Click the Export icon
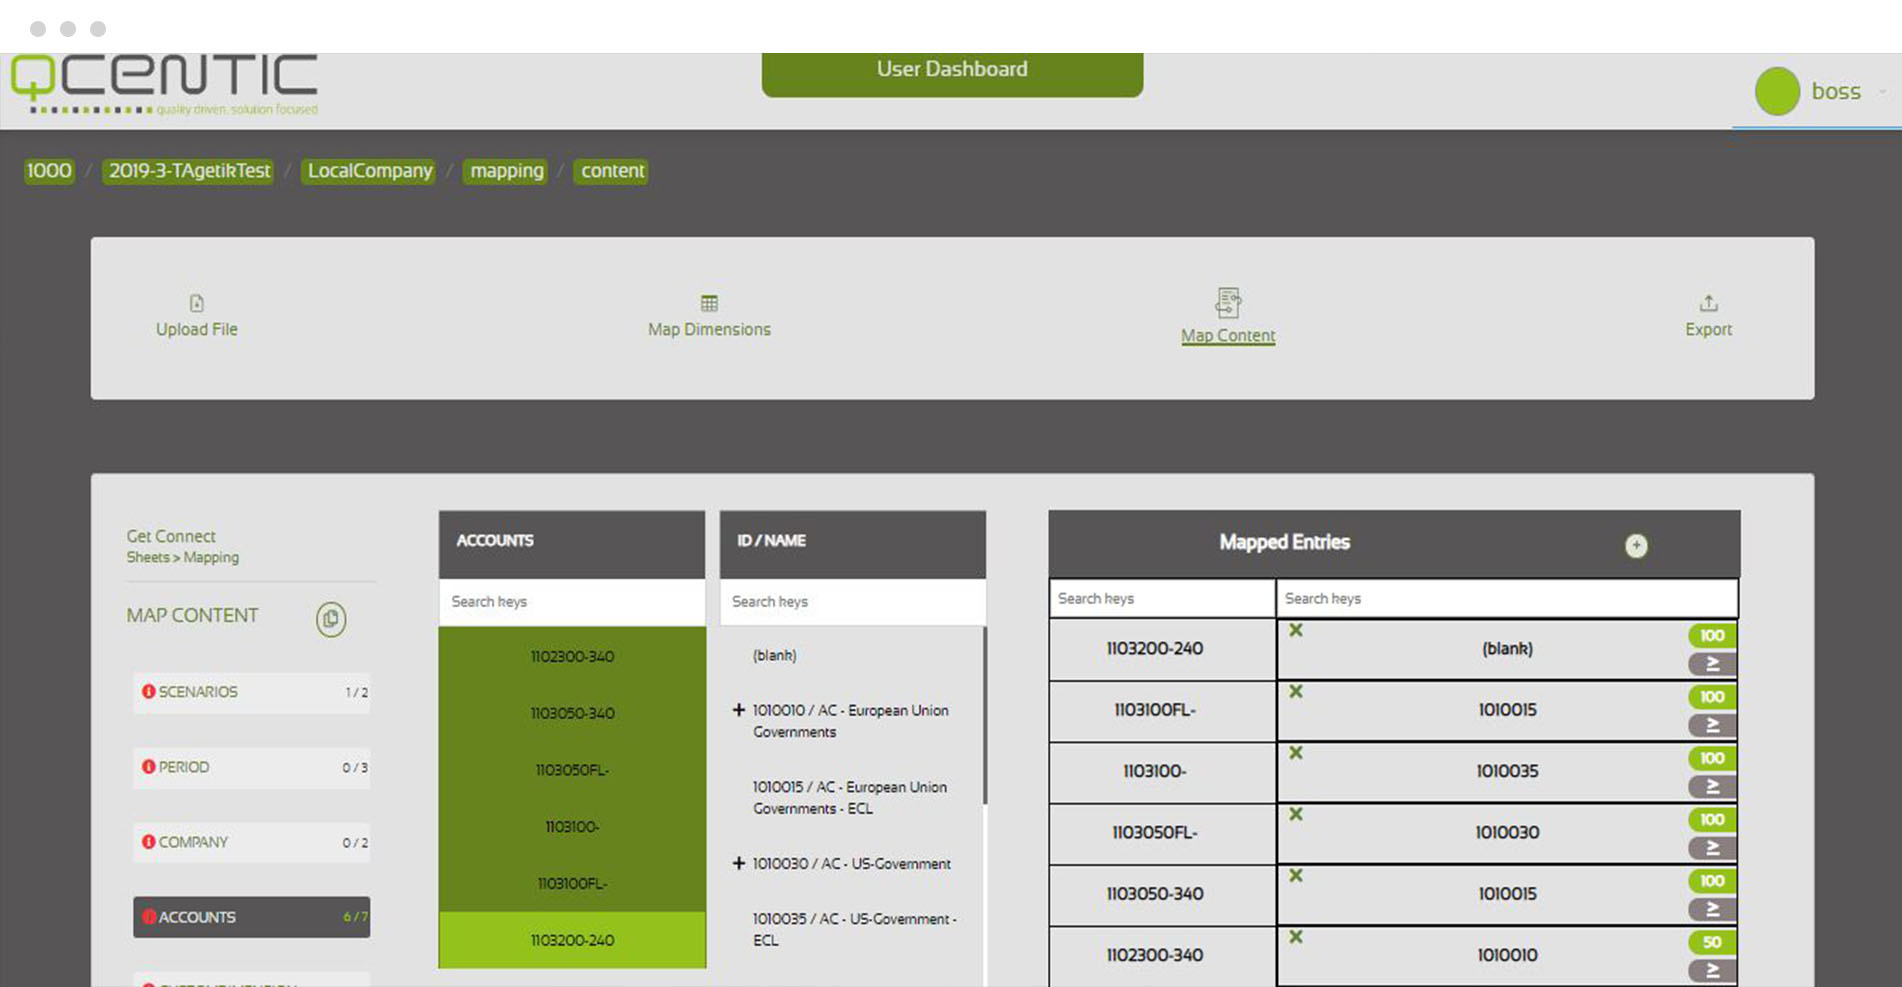1902x987 pixels. [x=1708, y=303]
